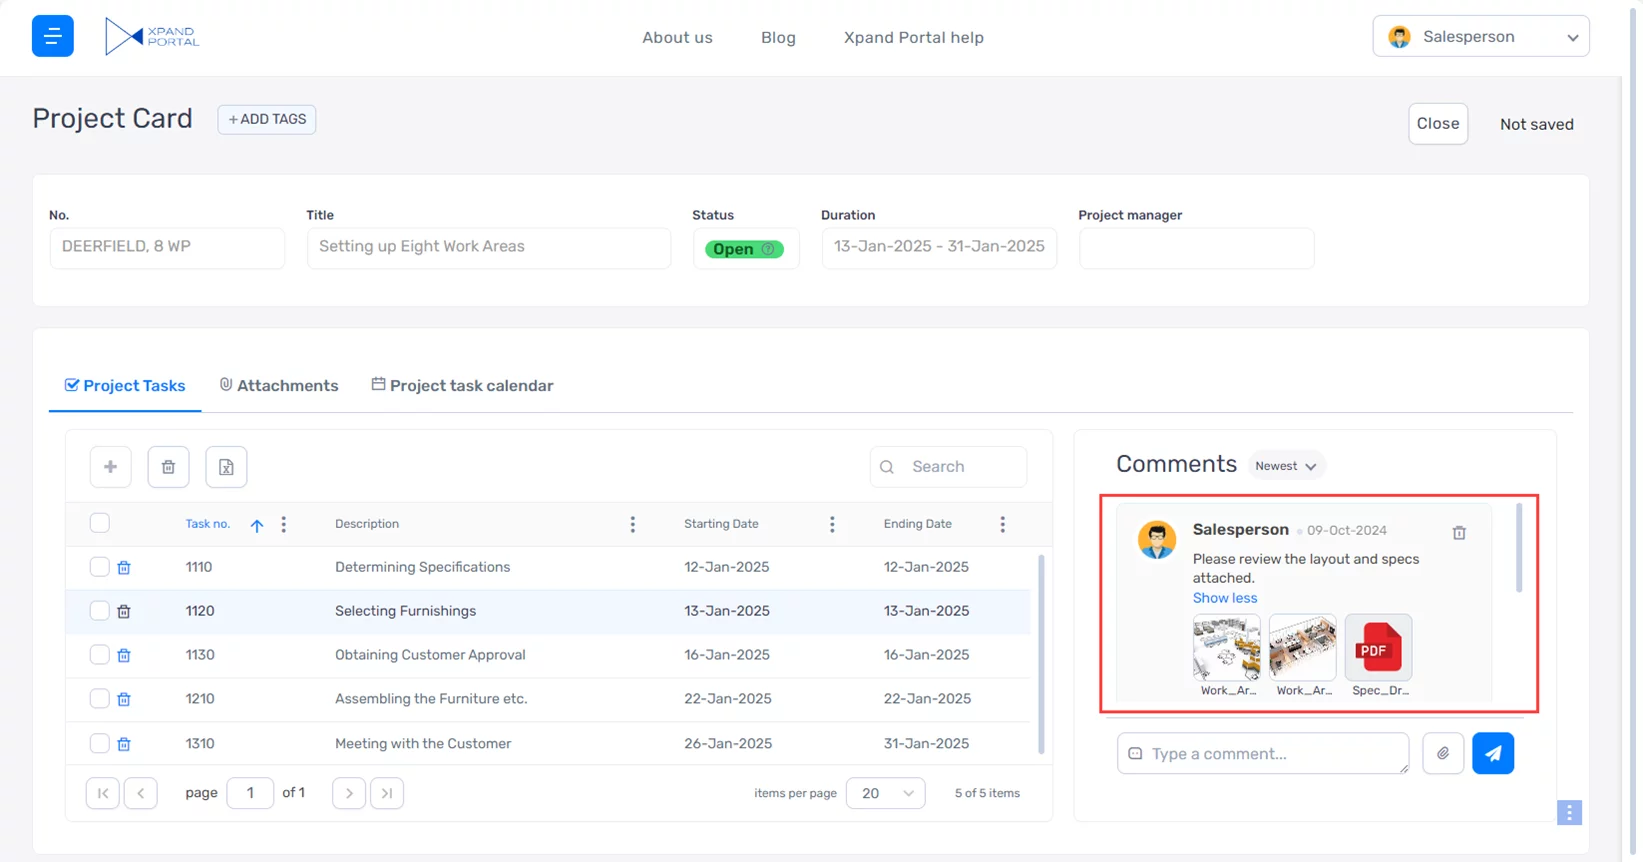1643x862 pixels.
Task: Delete the Salesperson comment
Action: pos(1459,533)
